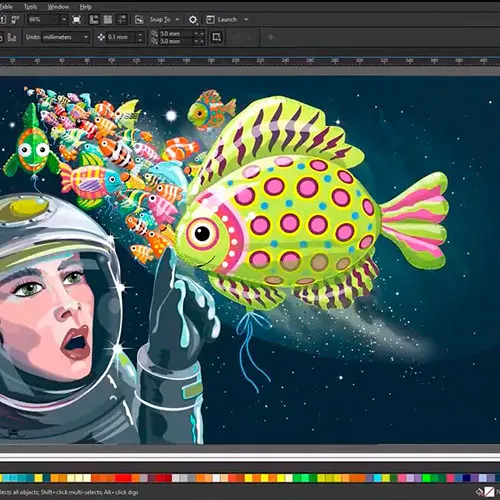
Task: Toggle the show grid button
Action: tap(108, 20)
